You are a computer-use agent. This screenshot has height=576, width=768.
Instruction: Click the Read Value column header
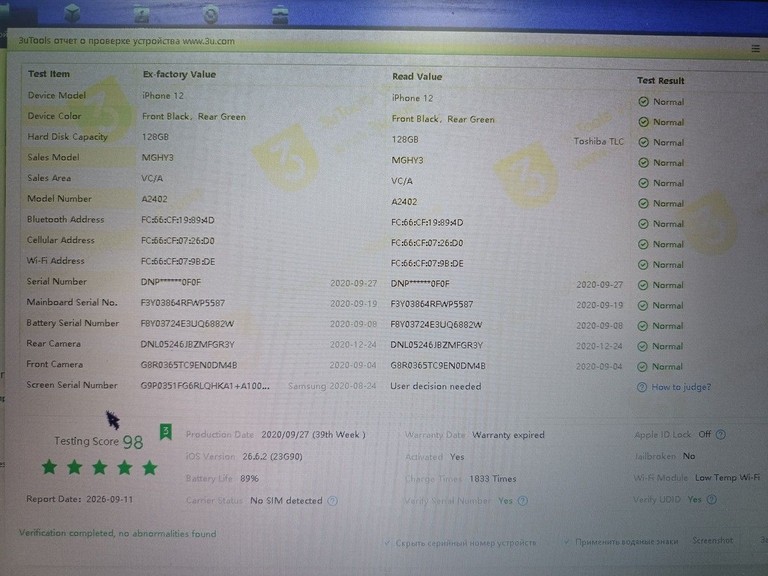tap(417, 76)
